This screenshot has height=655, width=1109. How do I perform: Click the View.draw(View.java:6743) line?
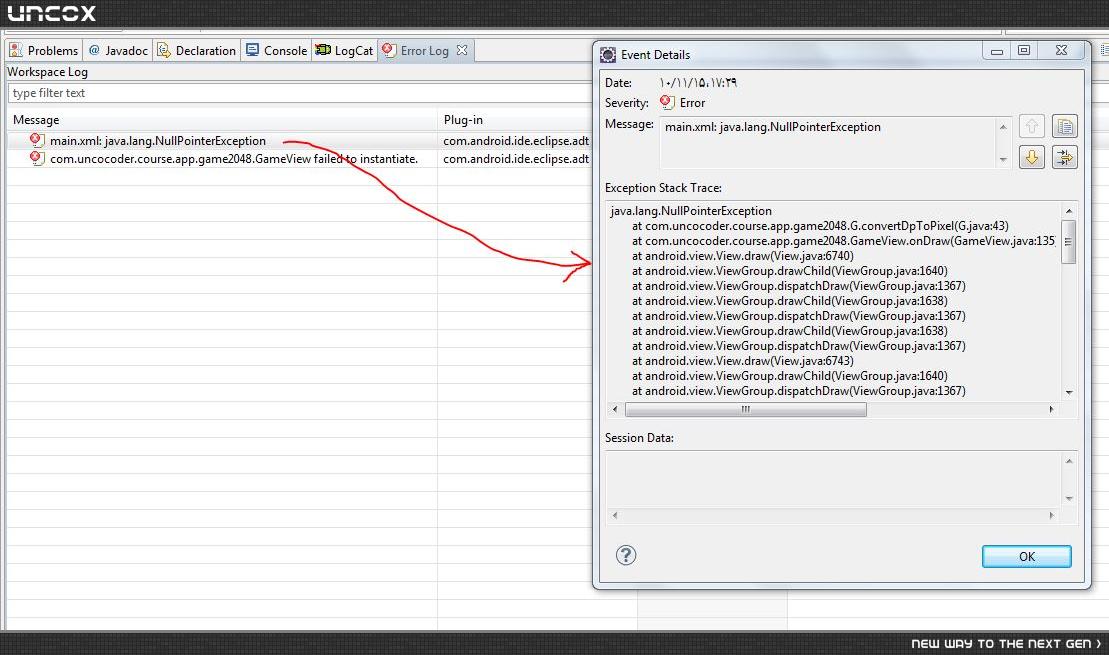click(743, 361)
